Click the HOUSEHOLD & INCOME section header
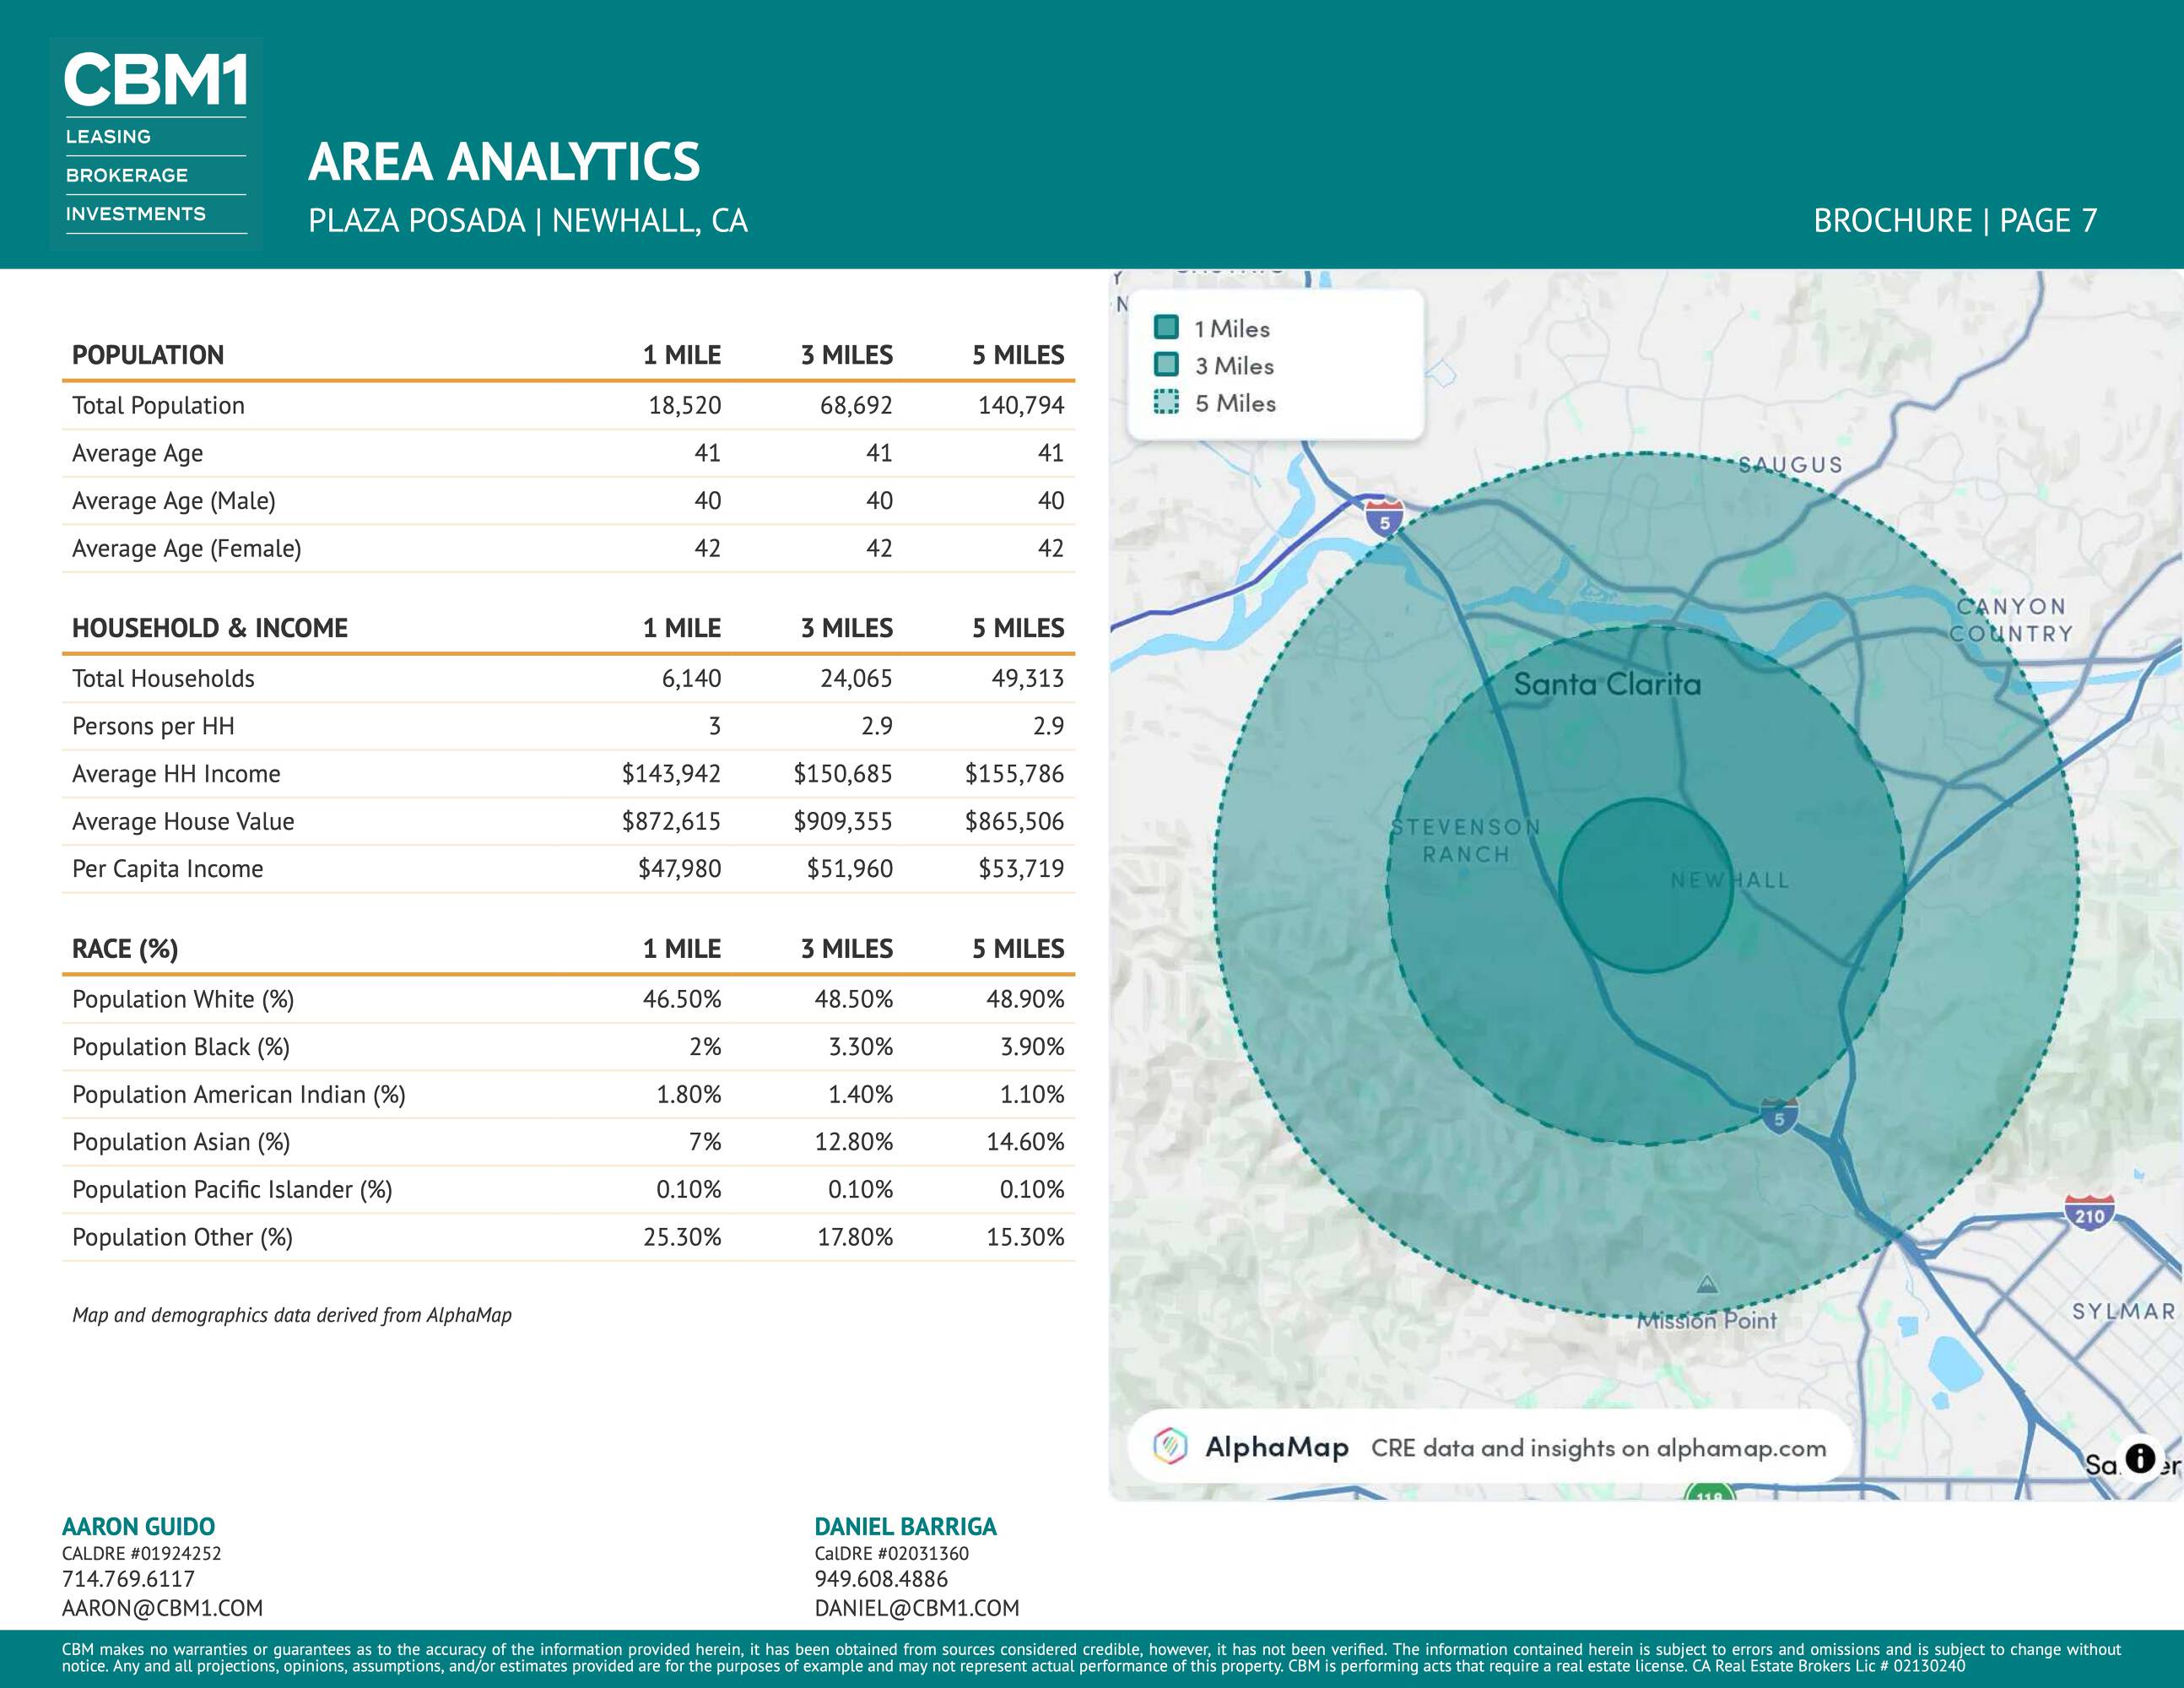This screenshot has width=2184, height=1688. (x=210, y=628)
